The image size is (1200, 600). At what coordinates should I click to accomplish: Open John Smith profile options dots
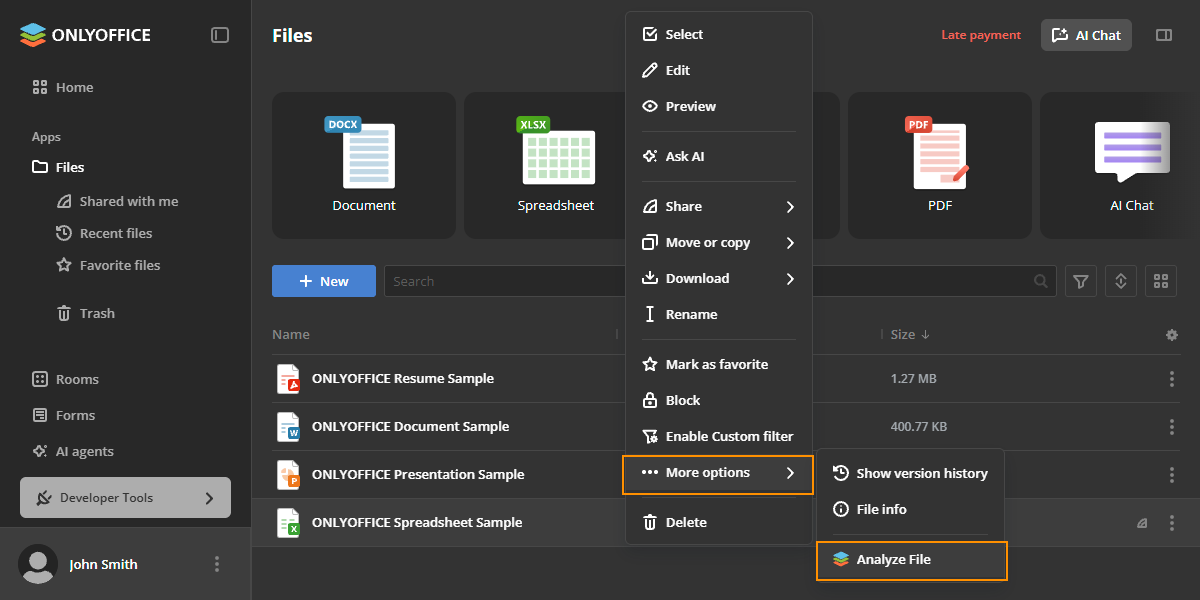coord(217,564)
